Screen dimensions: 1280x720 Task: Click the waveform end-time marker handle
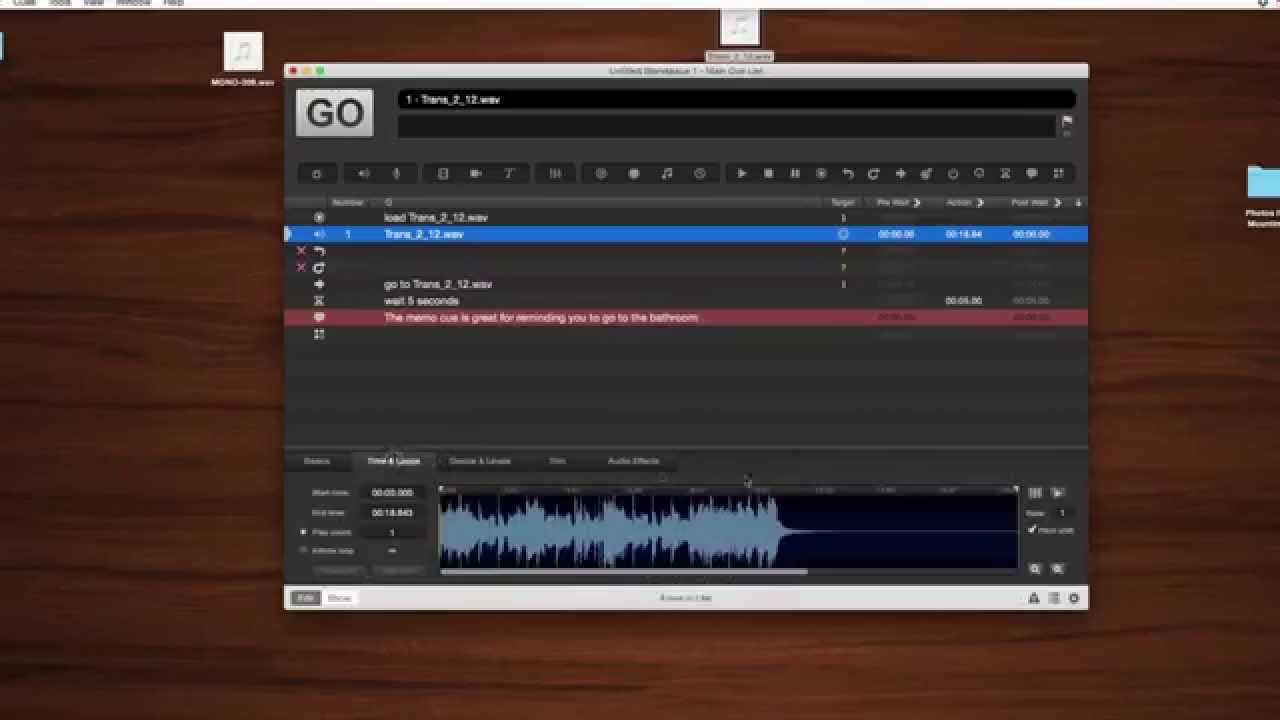(x=1015, y=489)
